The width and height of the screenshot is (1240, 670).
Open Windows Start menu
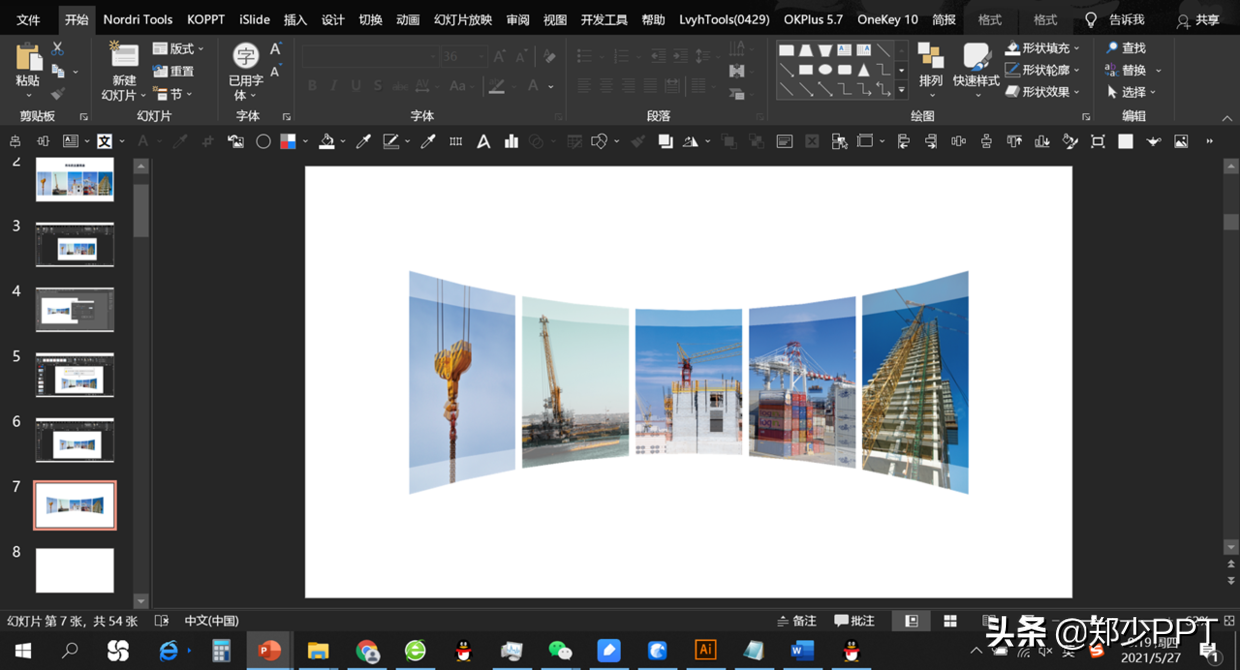22,651
